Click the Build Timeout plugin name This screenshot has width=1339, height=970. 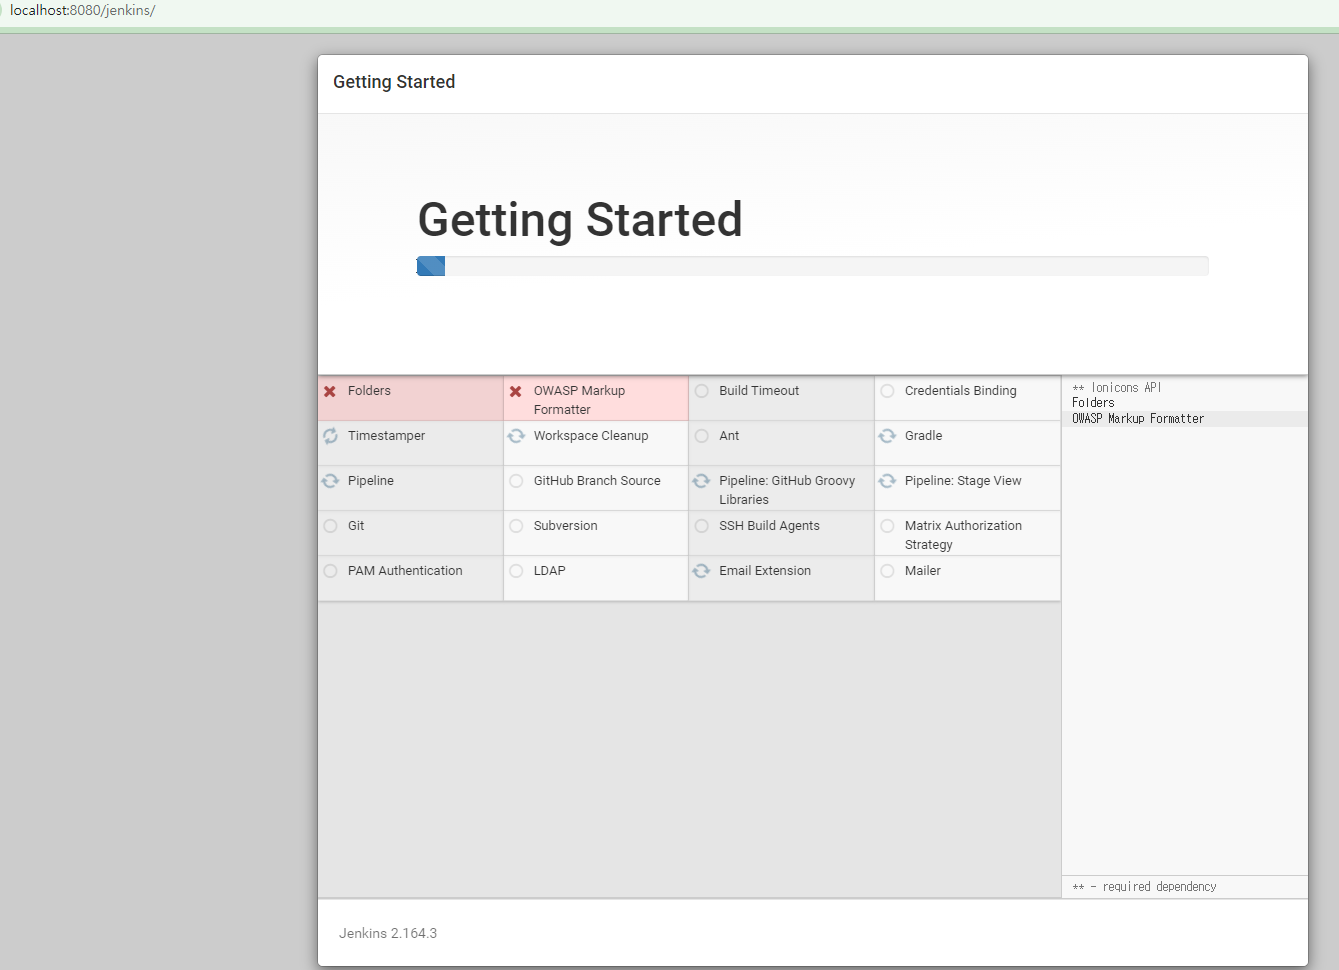(759, 391)
